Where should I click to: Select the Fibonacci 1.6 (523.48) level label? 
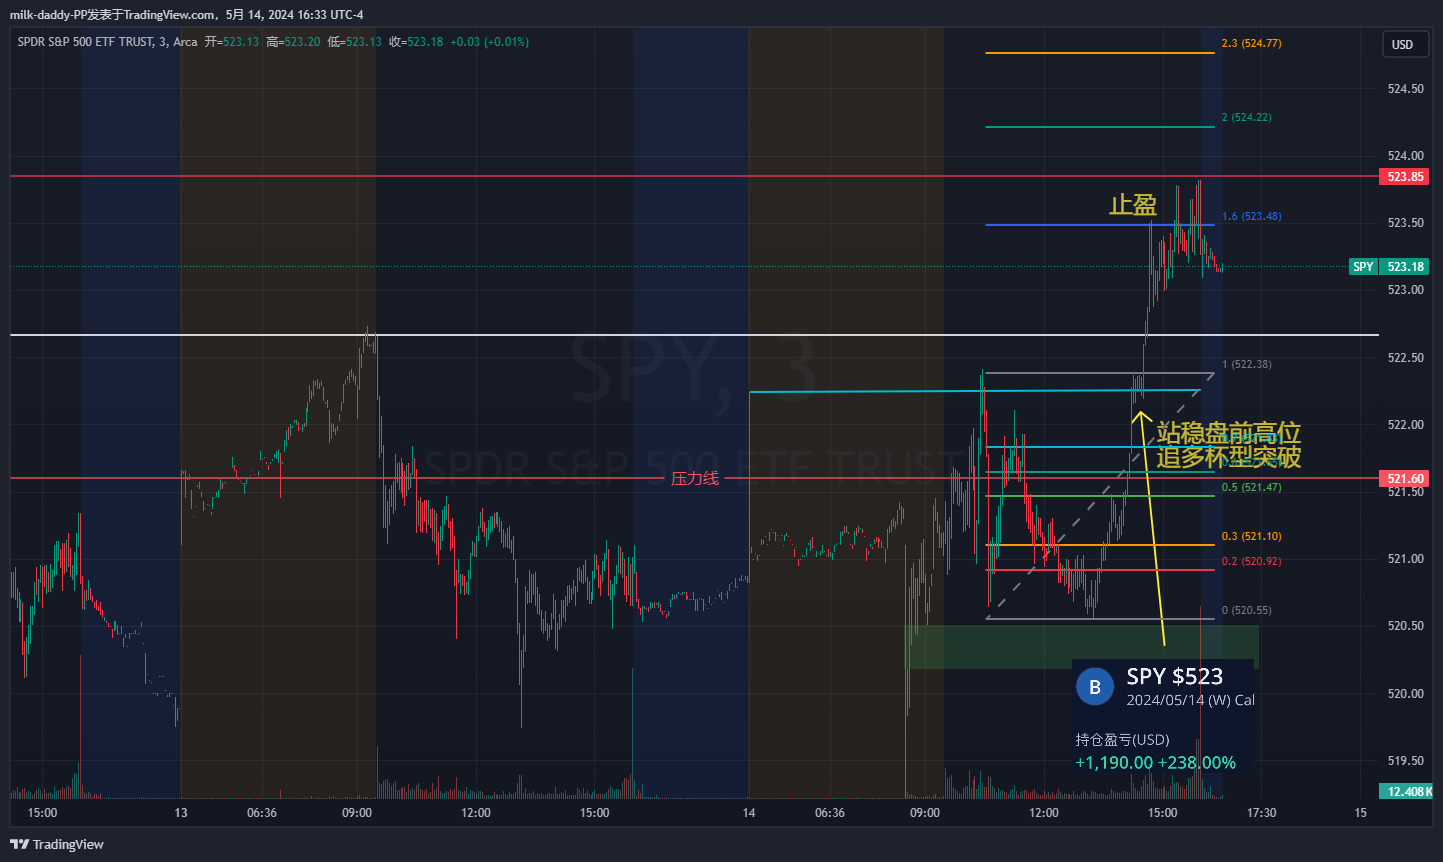[x=1251, y=217]
